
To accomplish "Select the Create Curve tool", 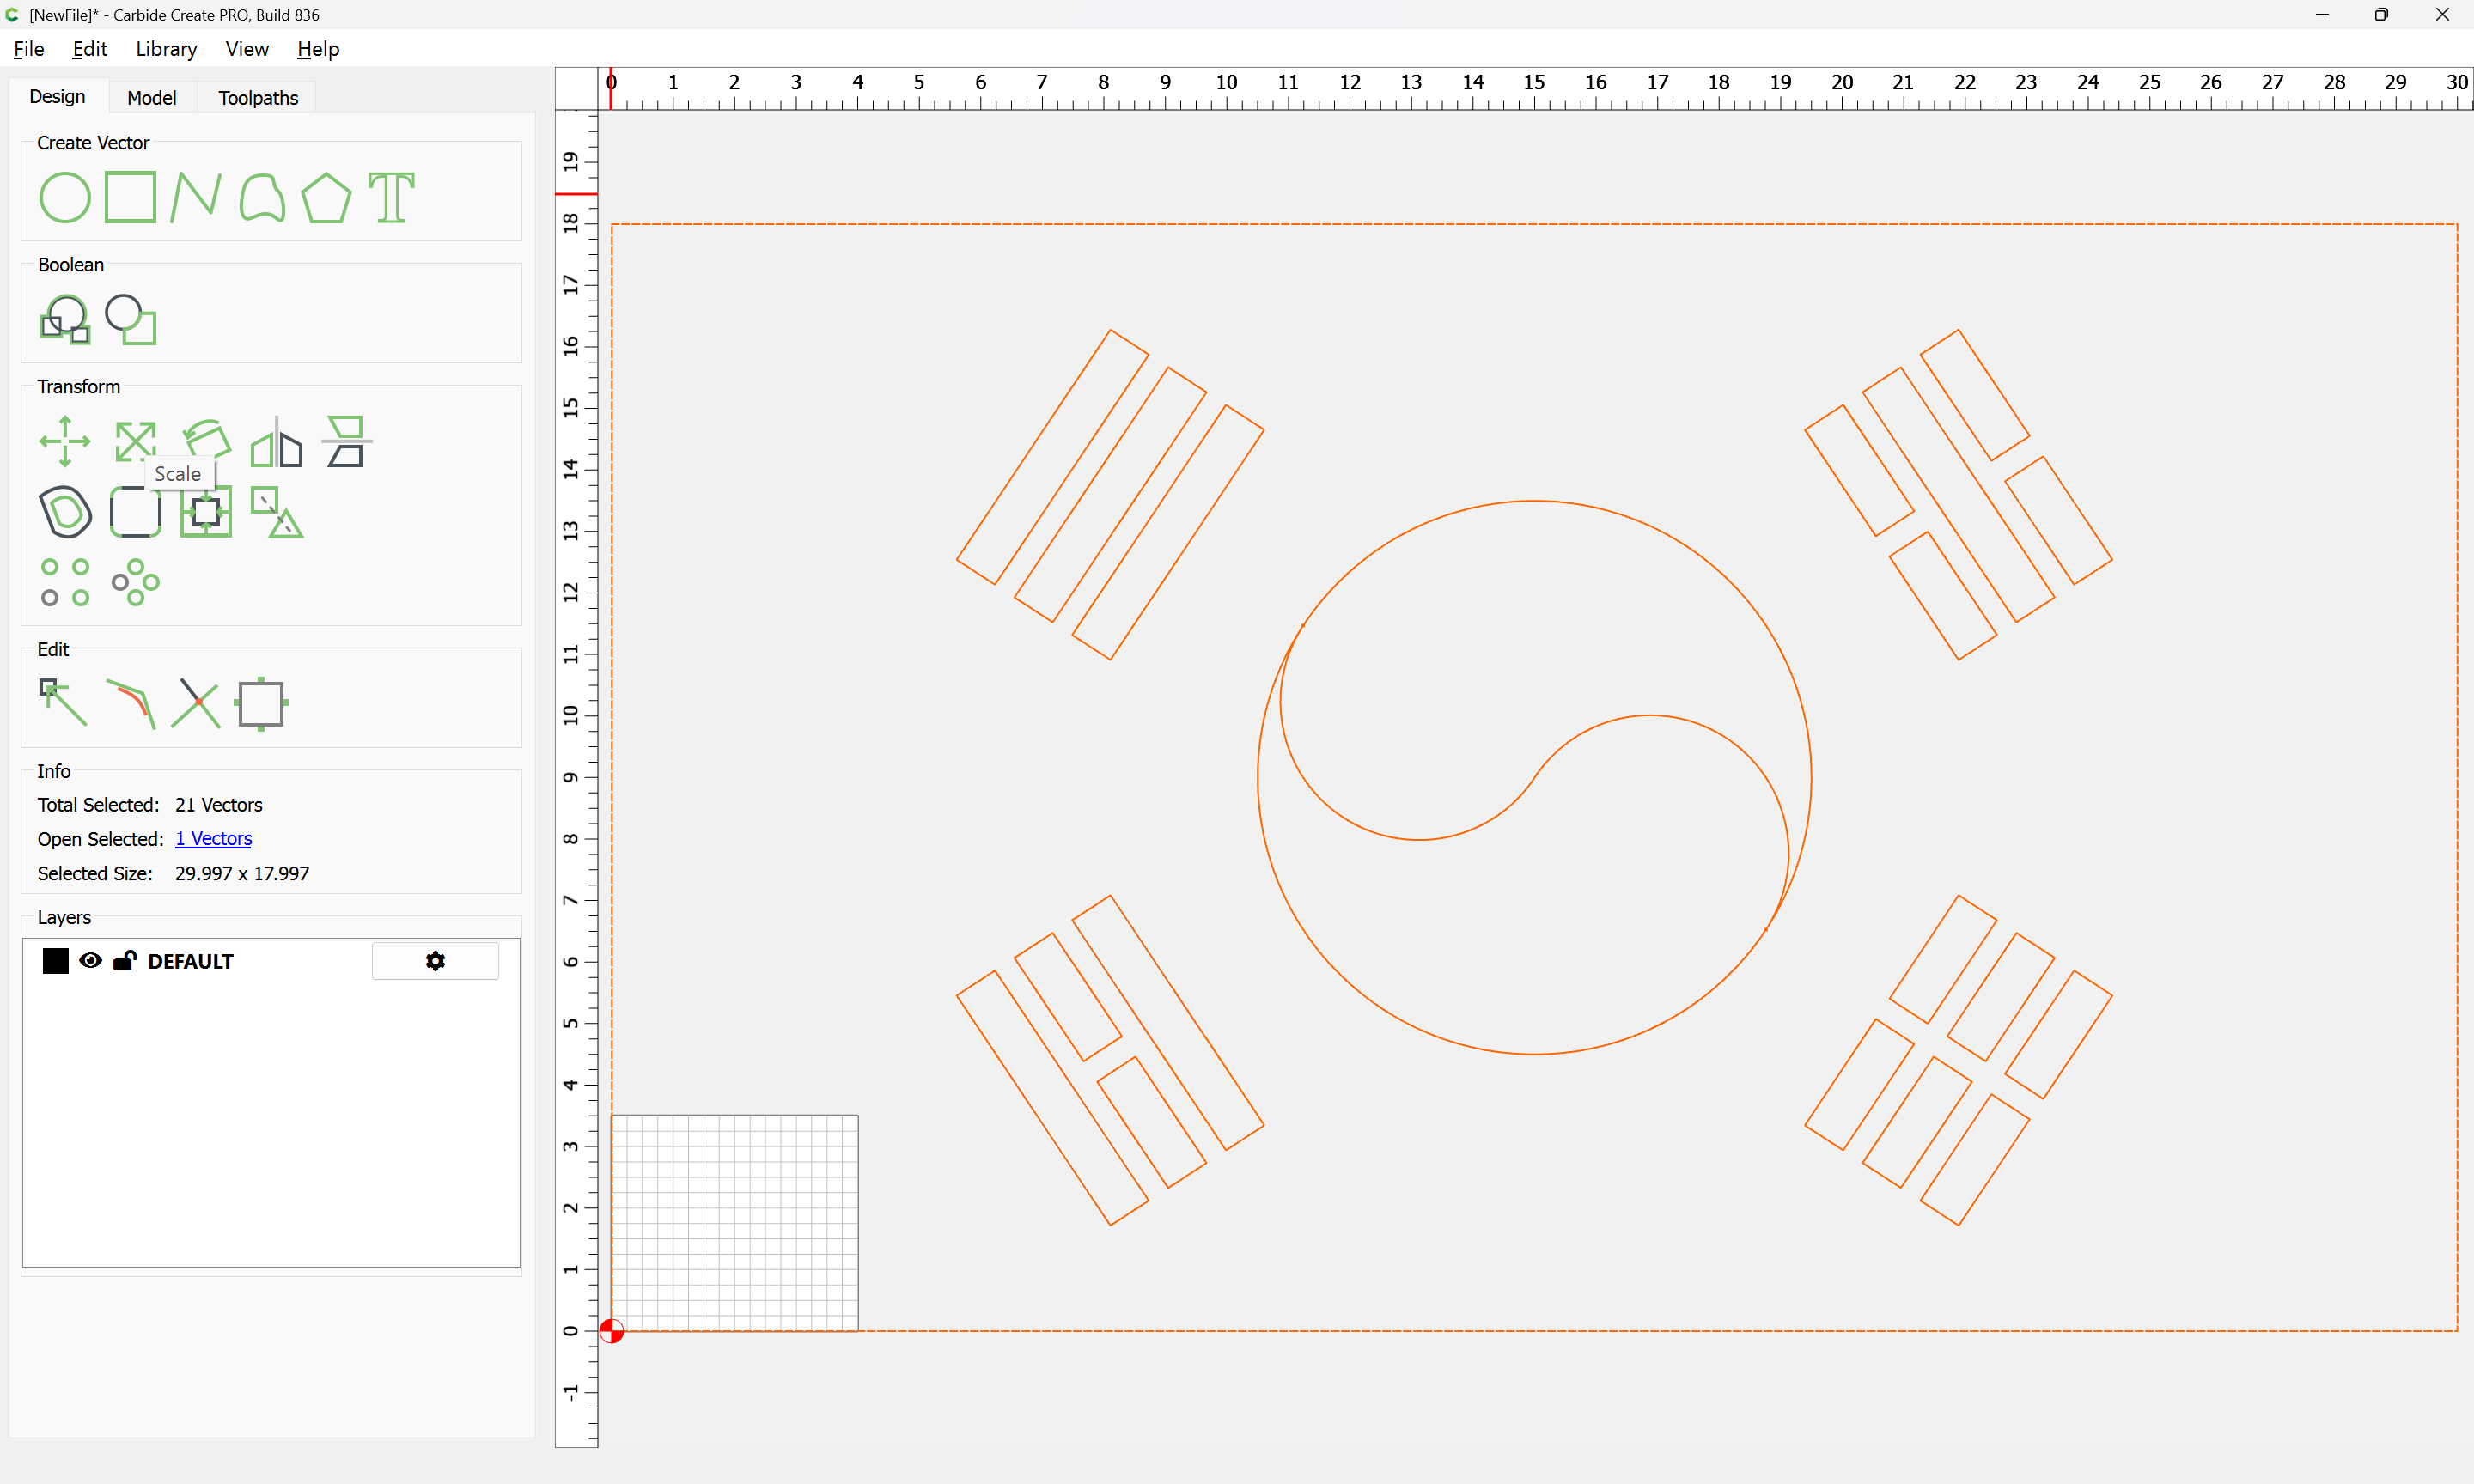I will (x=262, y=197).
